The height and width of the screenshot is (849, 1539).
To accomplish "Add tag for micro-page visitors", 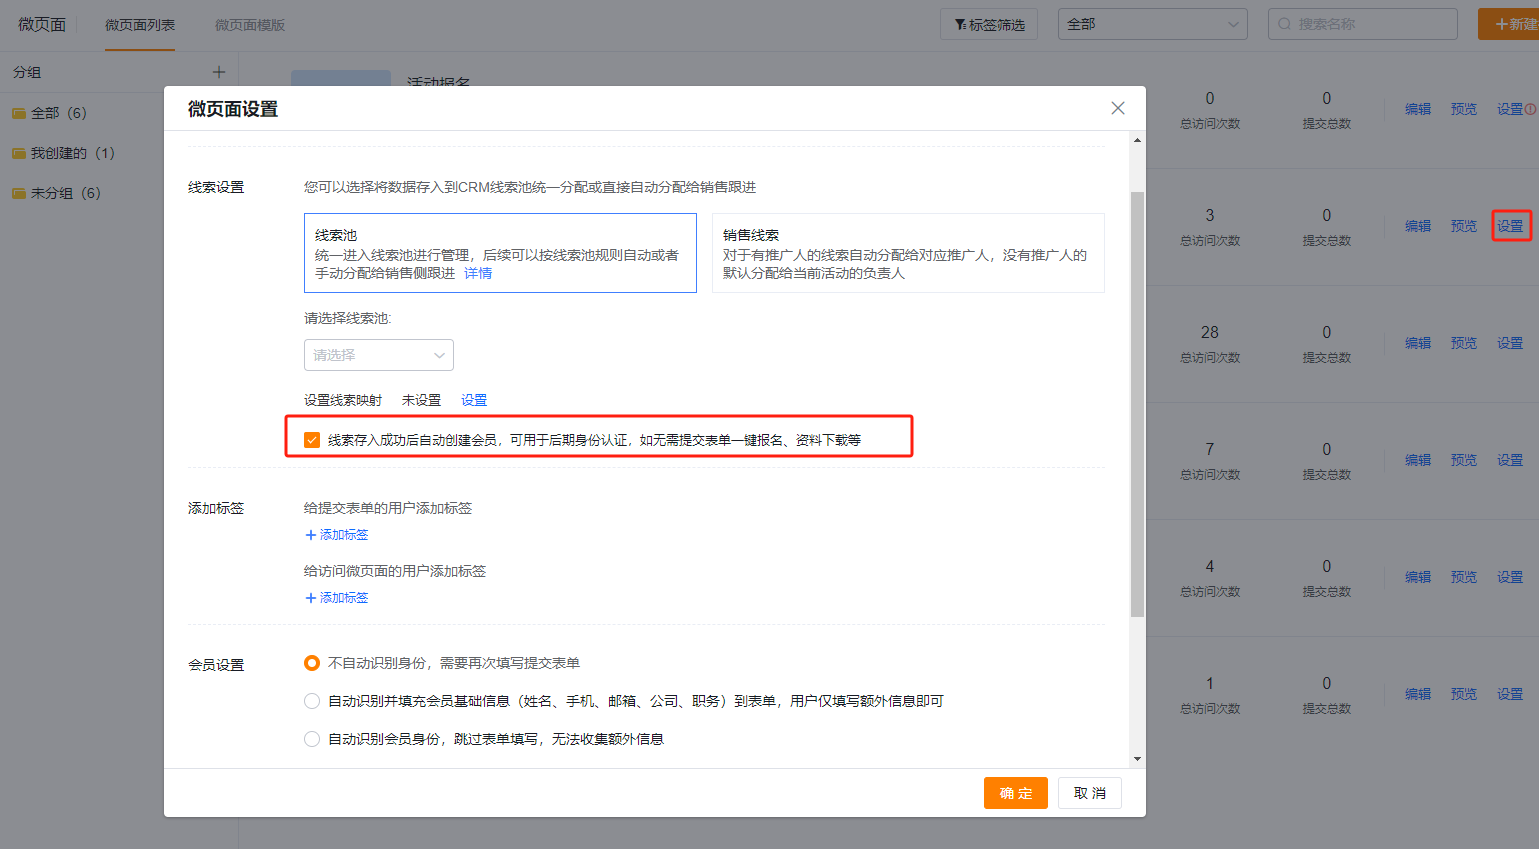I will [x=337, y=598].
